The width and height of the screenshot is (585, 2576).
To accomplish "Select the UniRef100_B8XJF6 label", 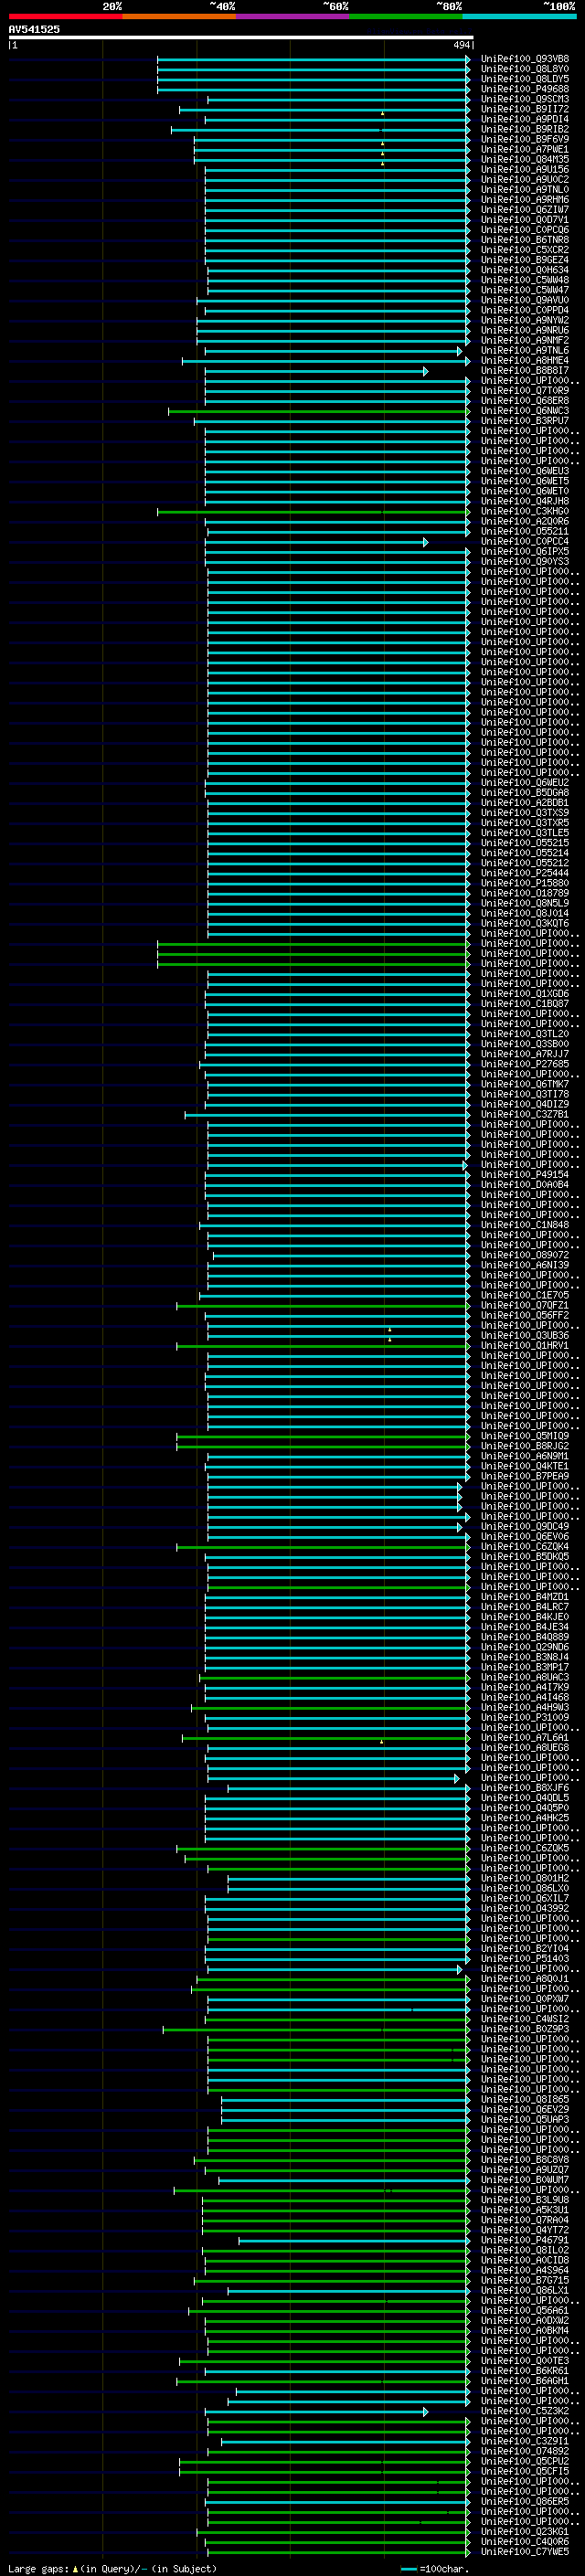I will click(x=525, y=1788).
